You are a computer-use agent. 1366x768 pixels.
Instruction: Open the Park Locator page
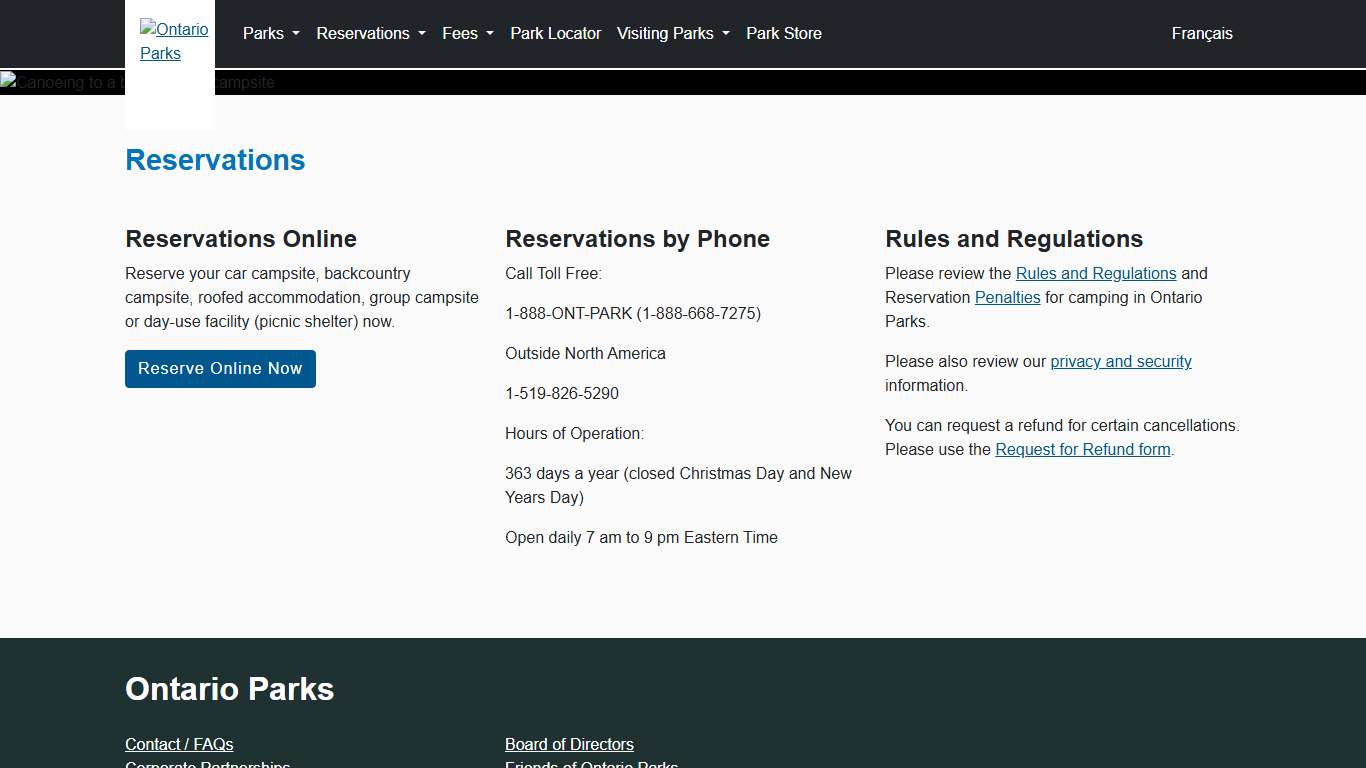(555, 33)
